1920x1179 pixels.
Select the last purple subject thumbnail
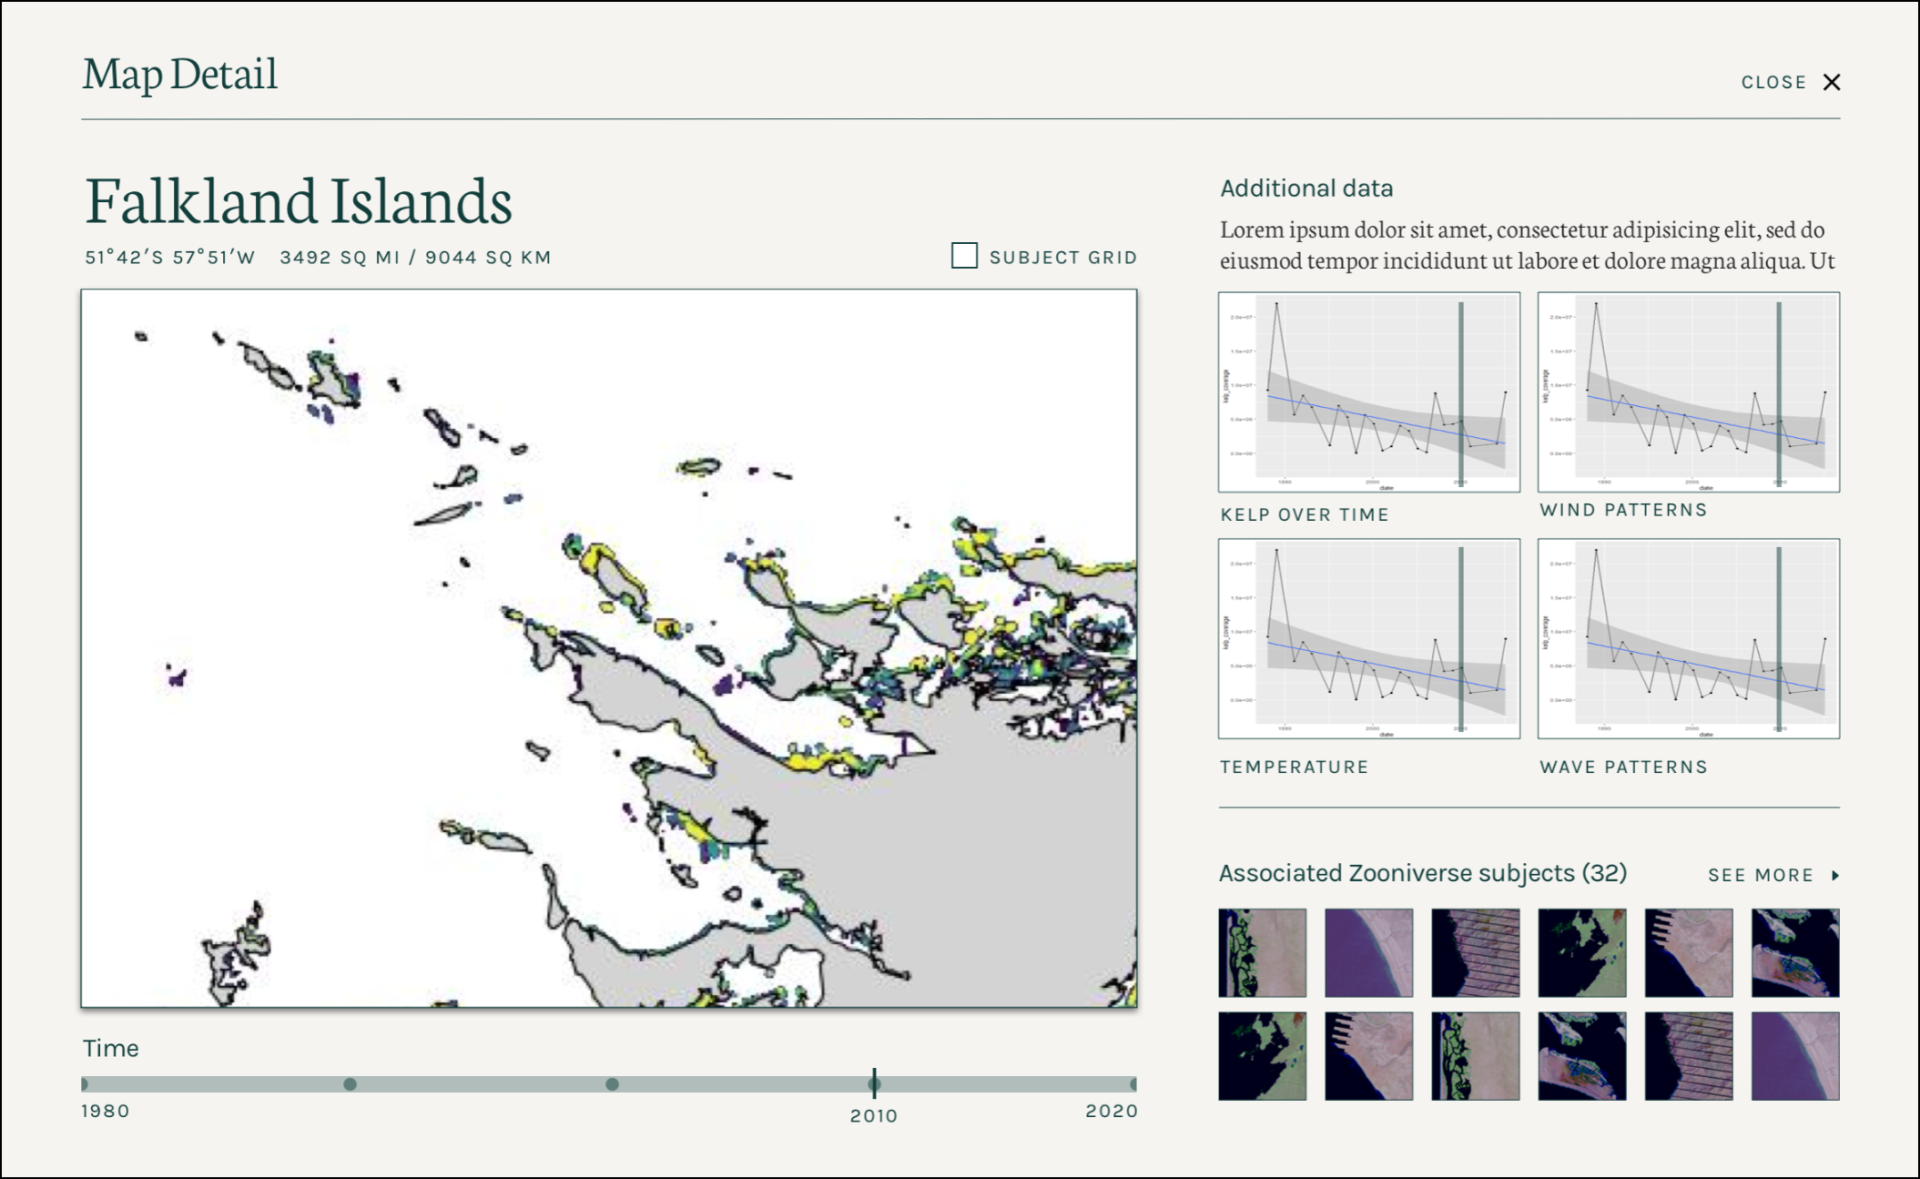(x=1795, y=1056)
